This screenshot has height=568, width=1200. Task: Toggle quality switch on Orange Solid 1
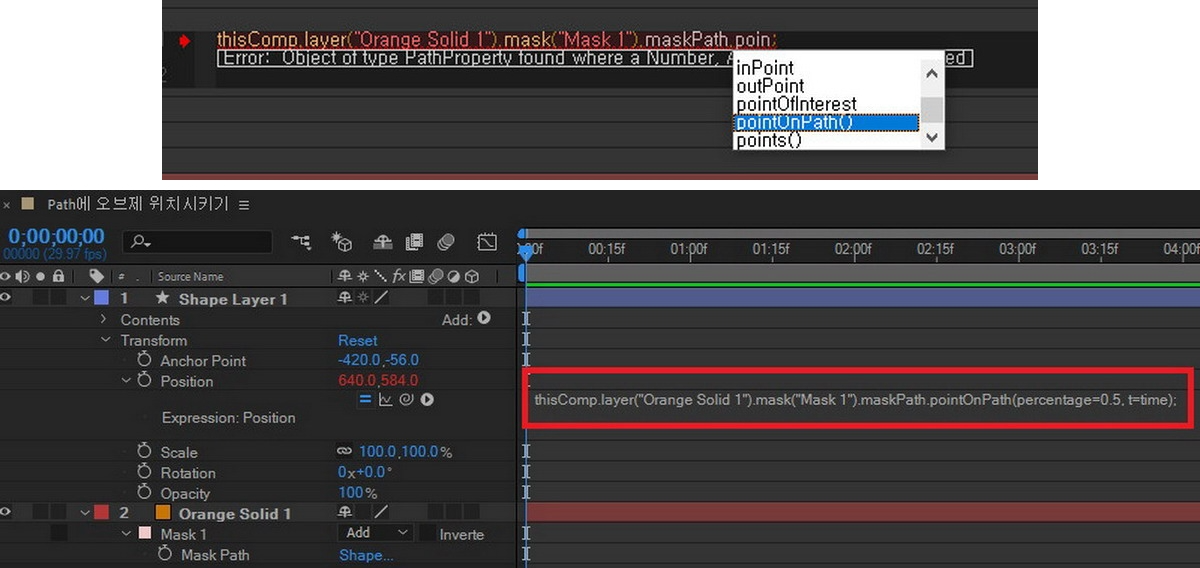(x=382, y=512)
